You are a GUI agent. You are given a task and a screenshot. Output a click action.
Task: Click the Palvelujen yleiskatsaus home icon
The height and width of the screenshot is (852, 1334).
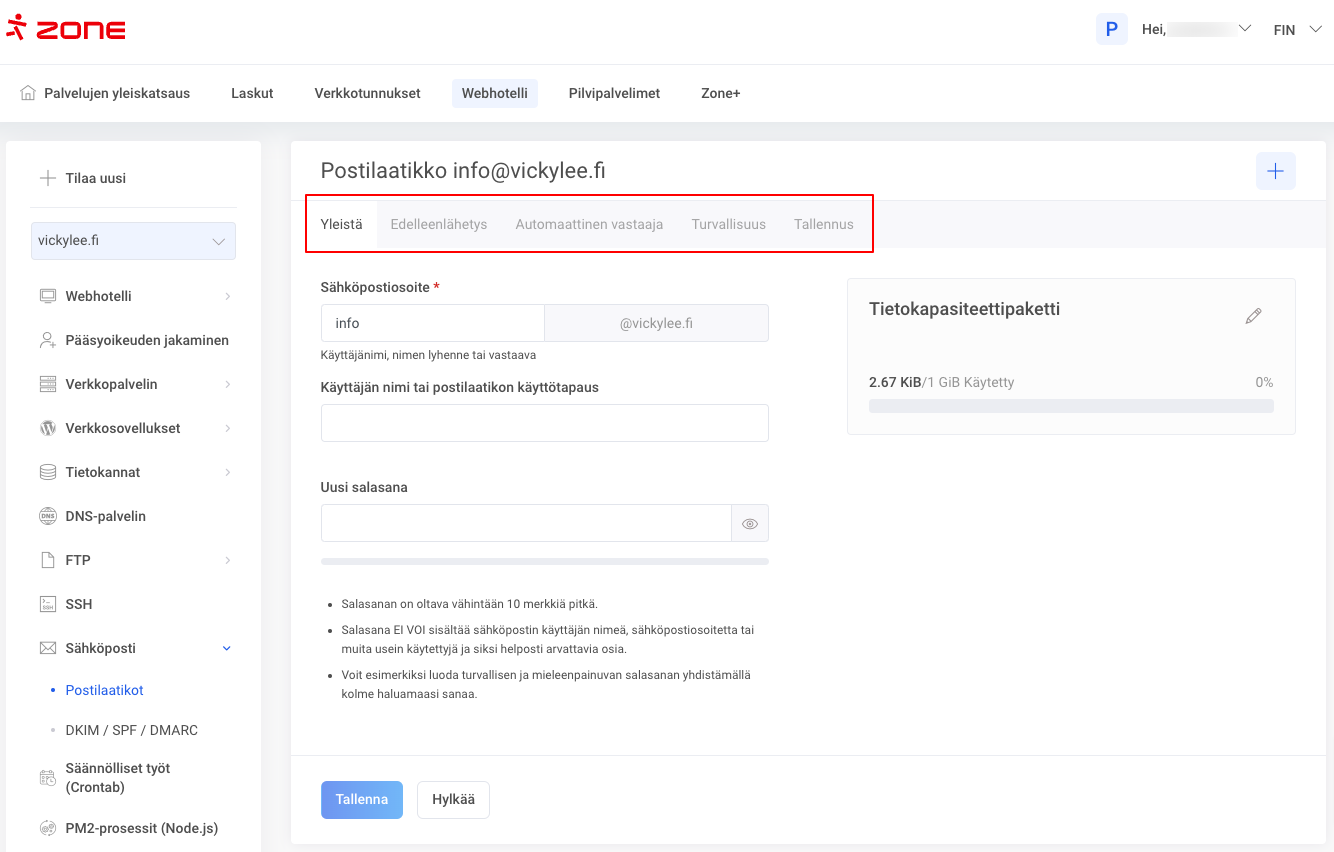(x=28, y=93)
